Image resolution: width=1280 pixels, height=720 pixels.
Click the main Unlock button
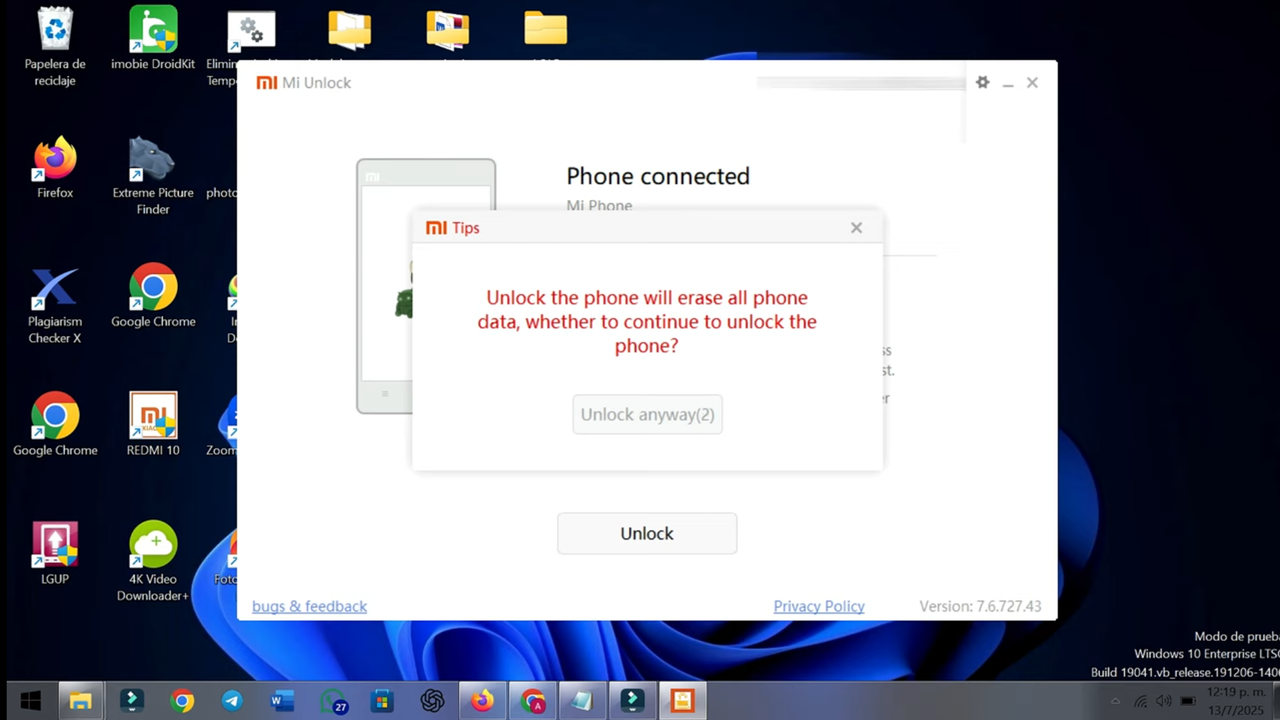click(647, 533)
